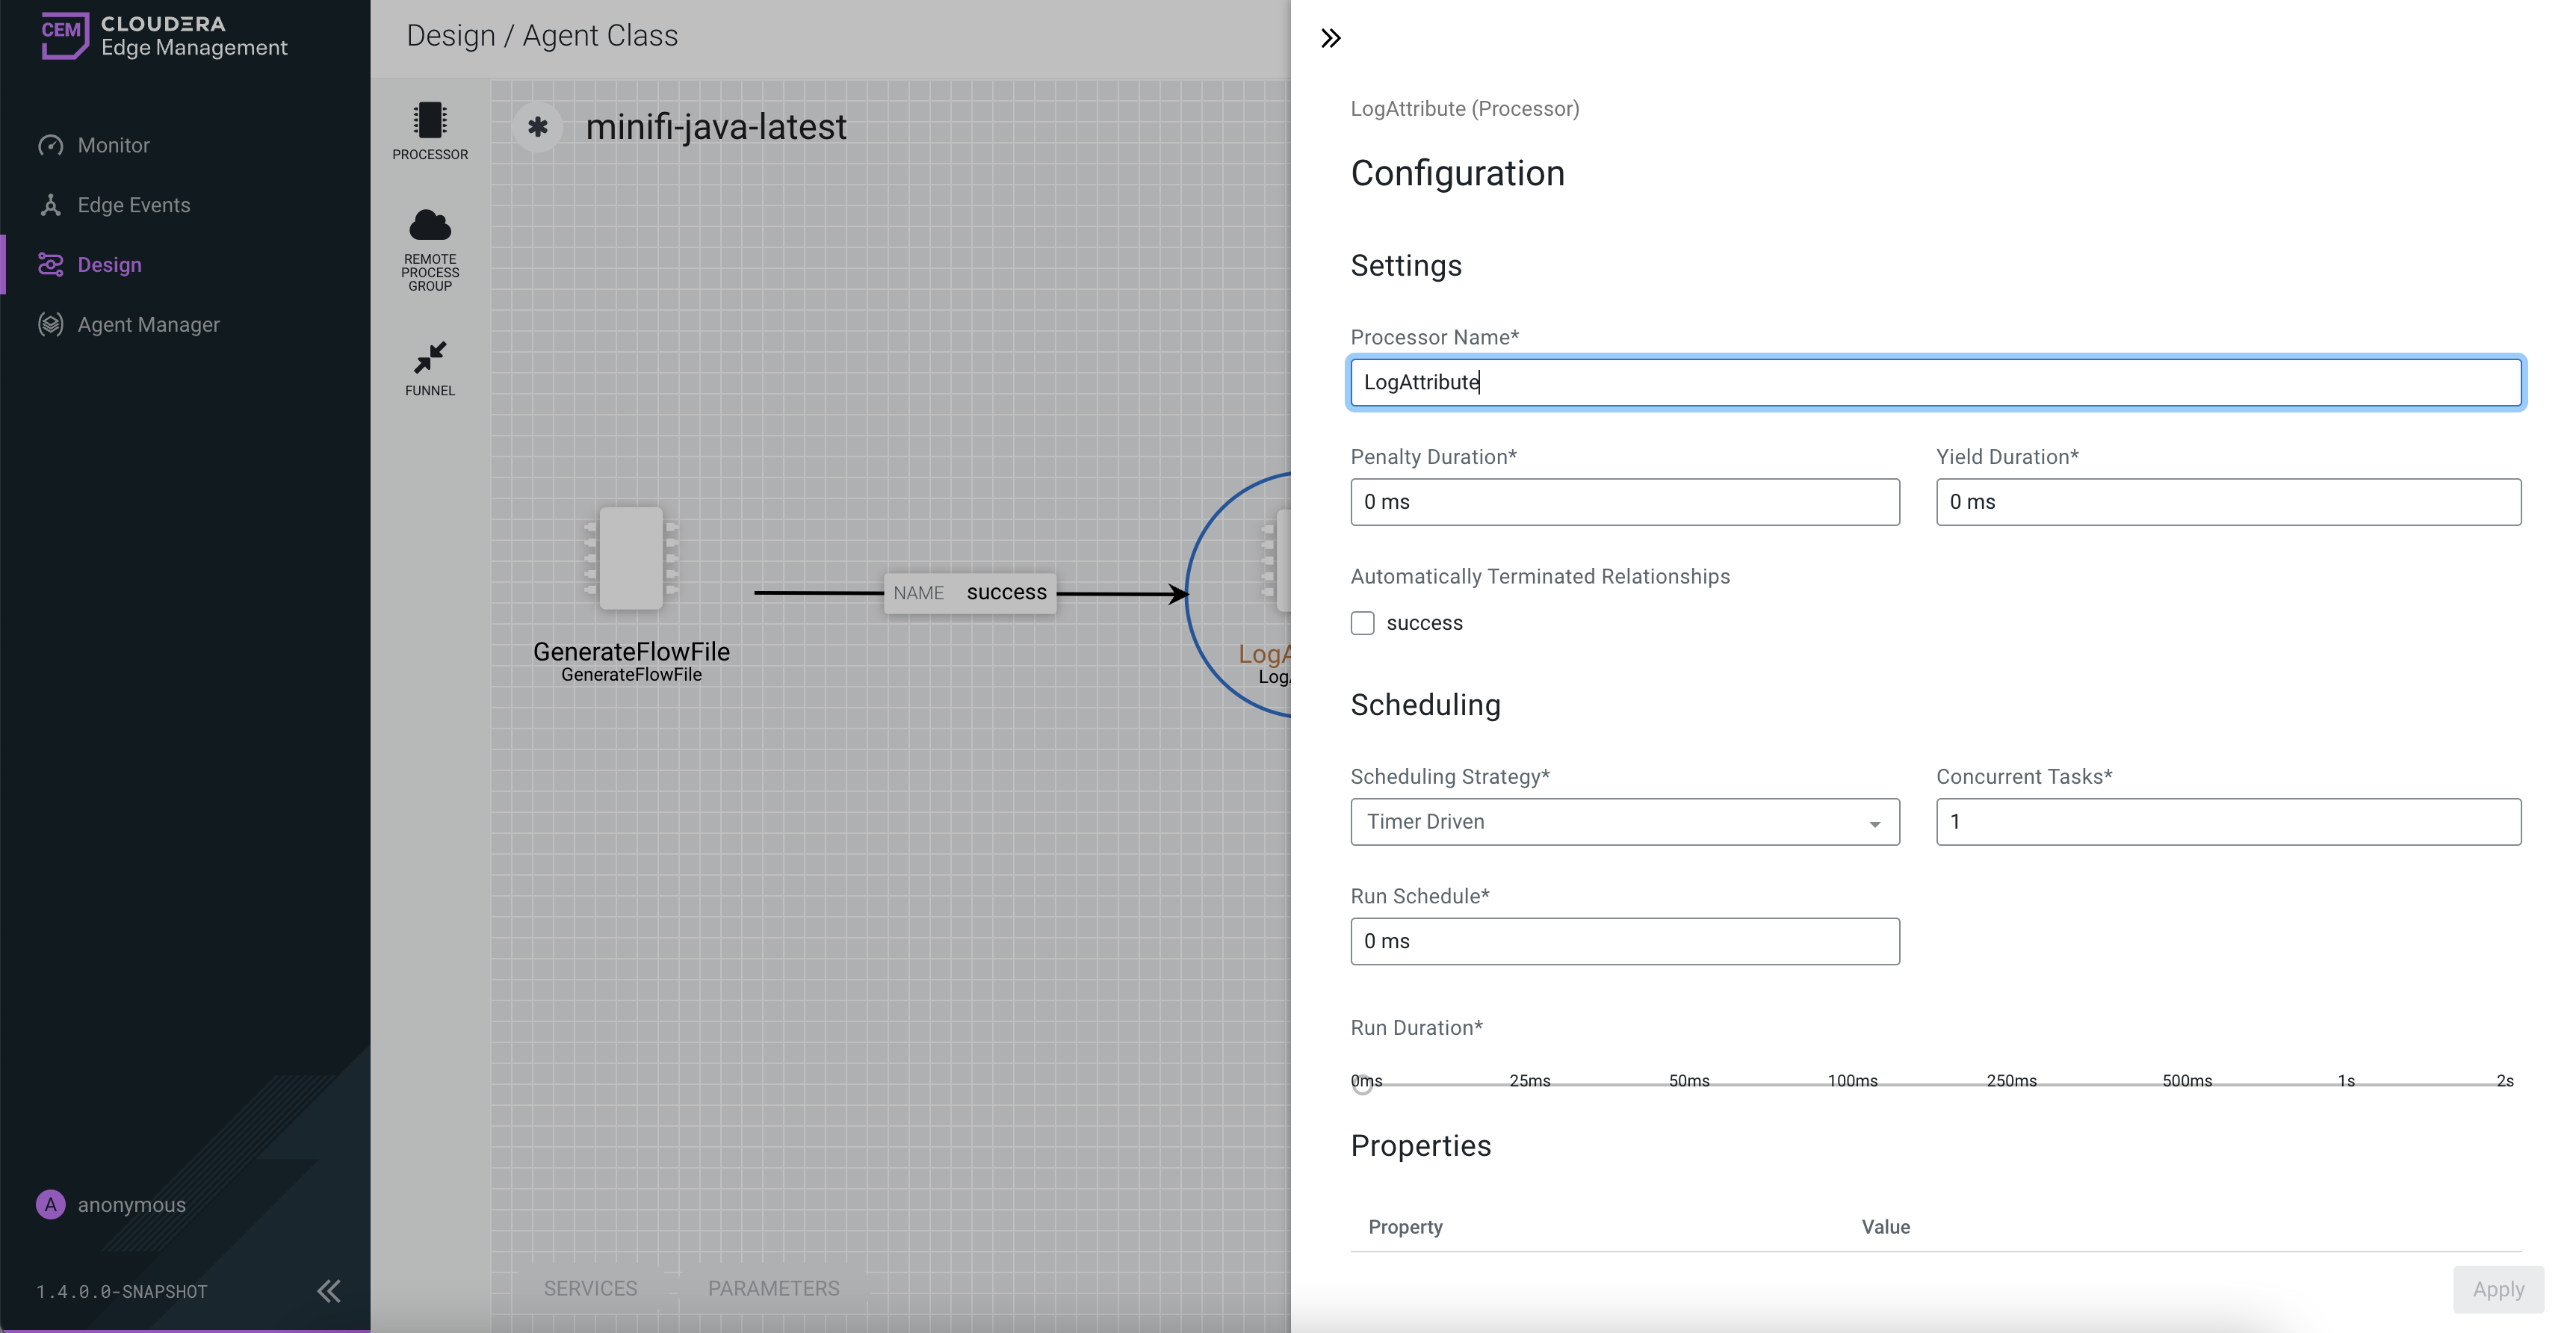This screenshot has height=1333, width=2576.
Task: Click the anonymous user avatar
Action: click(50, 1205)
